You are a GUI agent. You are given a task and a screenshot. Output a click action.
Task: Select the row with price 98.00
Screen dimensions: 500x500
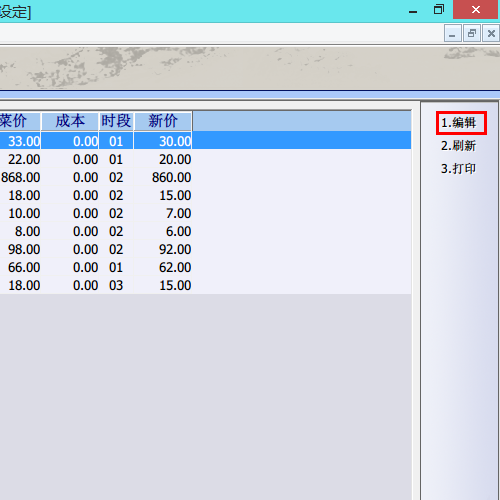[x=205, y=249]
